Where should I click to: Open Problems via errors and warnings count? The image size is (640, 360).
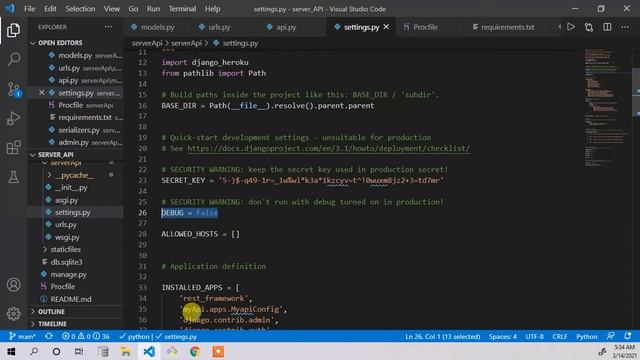pos(85,336)
